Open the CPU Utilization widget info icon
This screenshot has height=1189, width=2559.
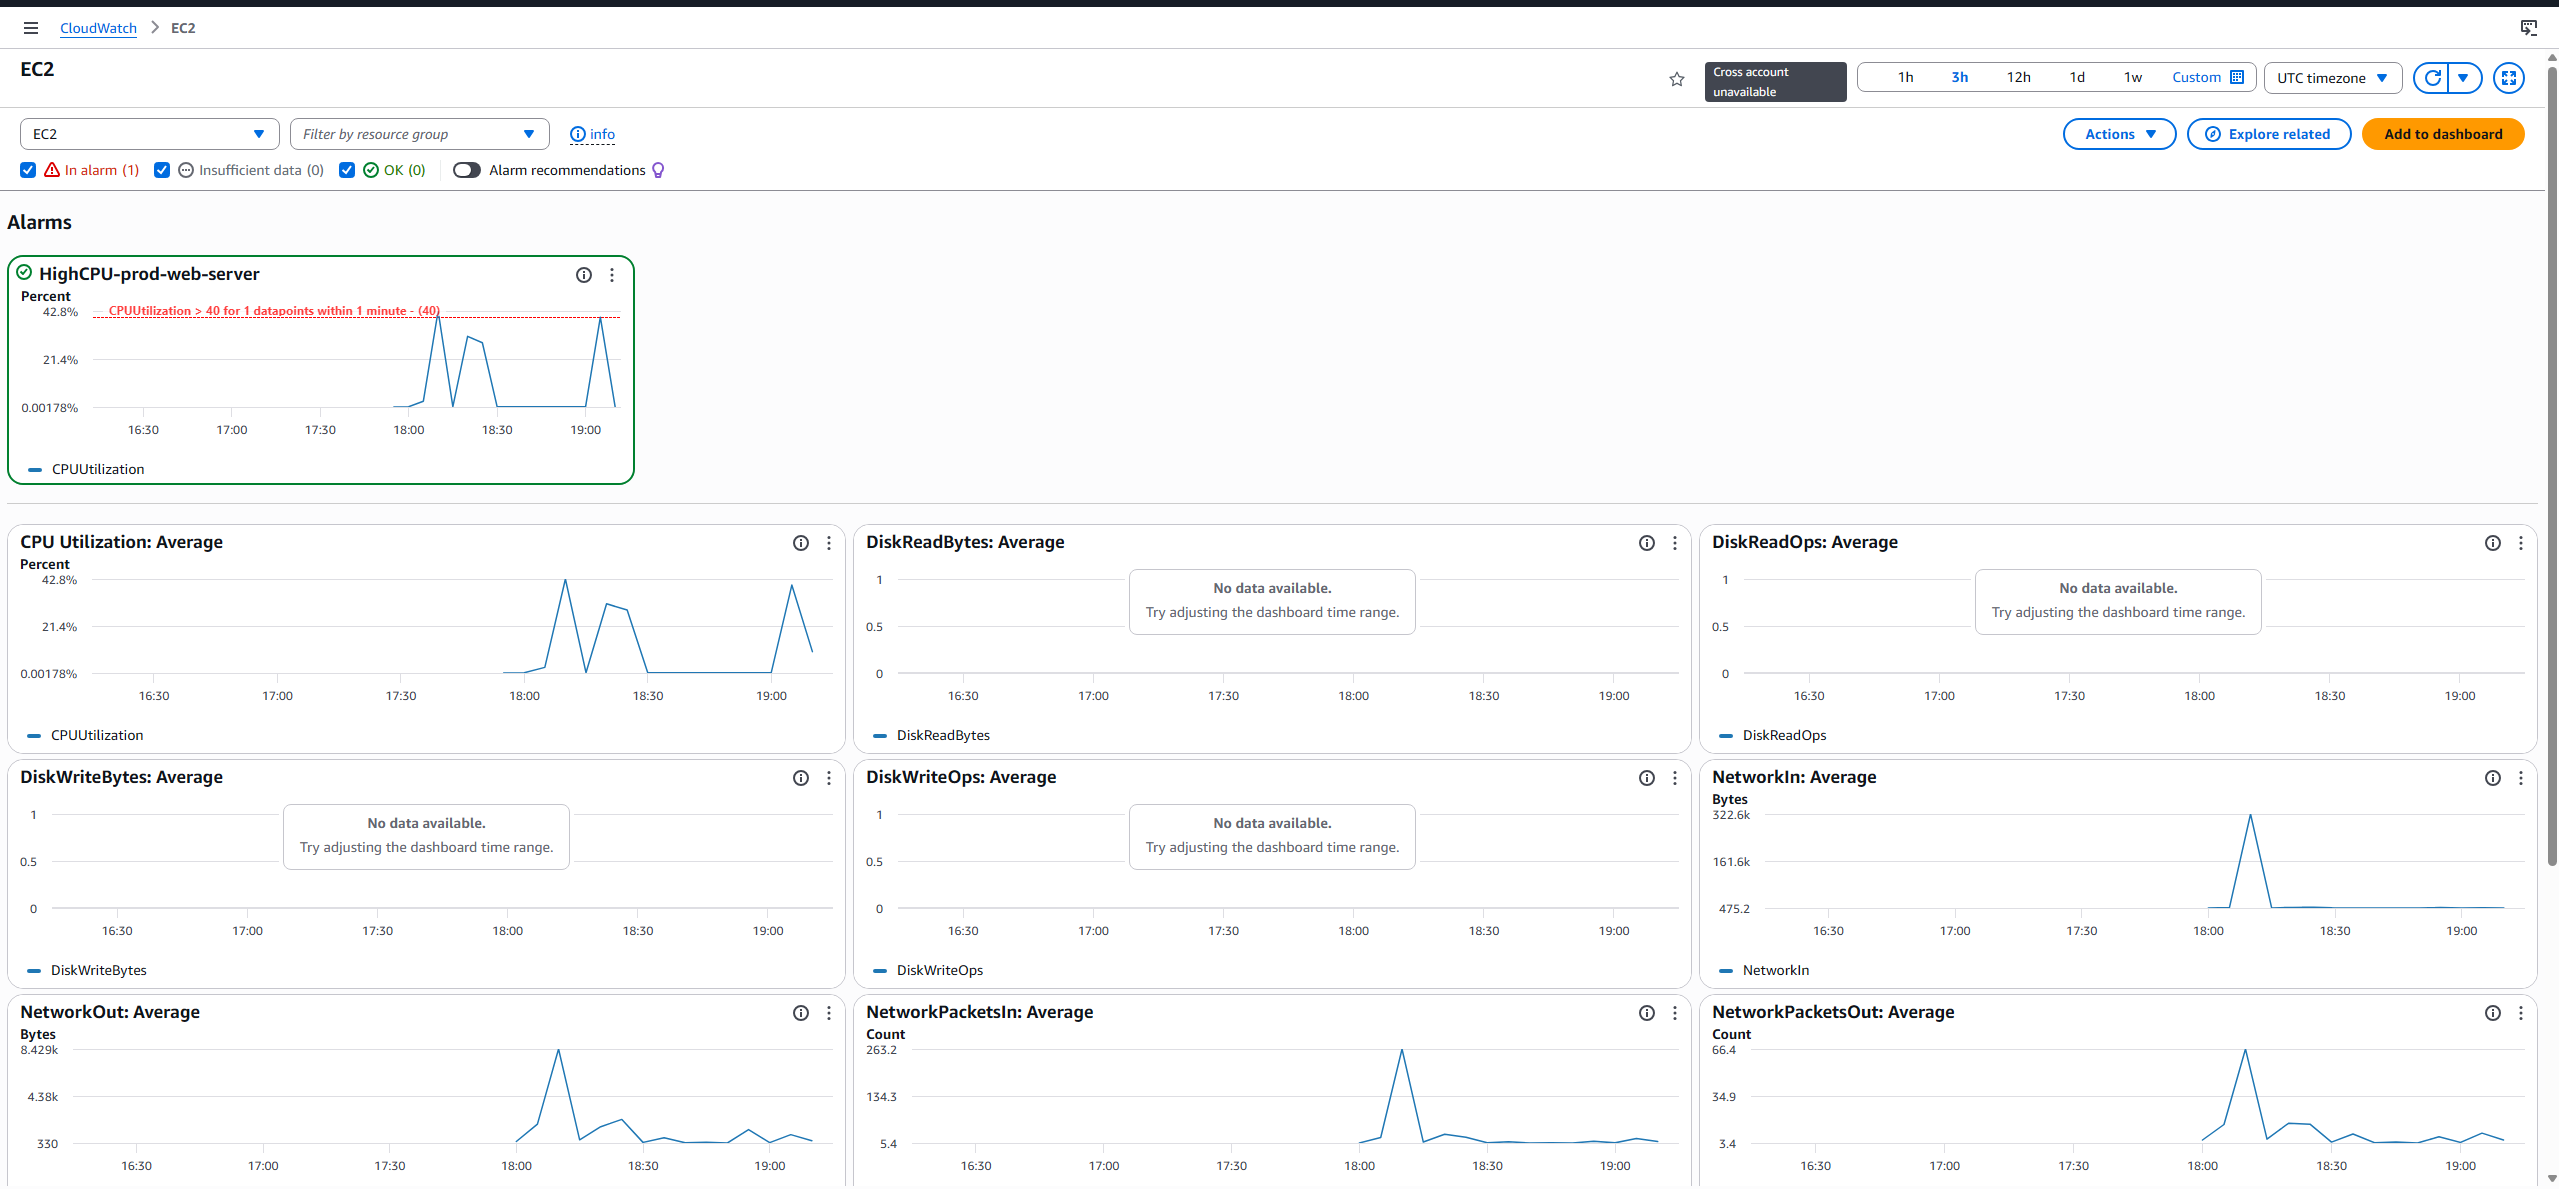point(801,543)
